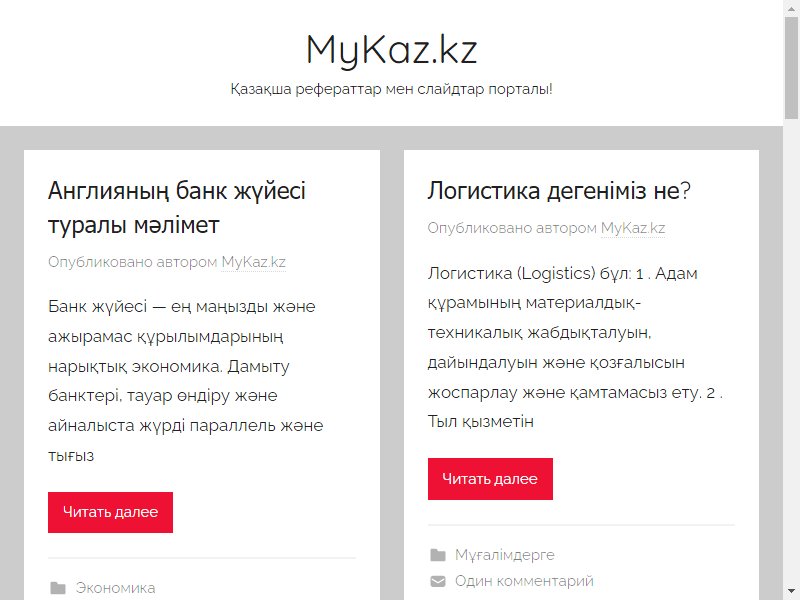
Task: Click the folder icon beside Экономика
Action: 58,588
